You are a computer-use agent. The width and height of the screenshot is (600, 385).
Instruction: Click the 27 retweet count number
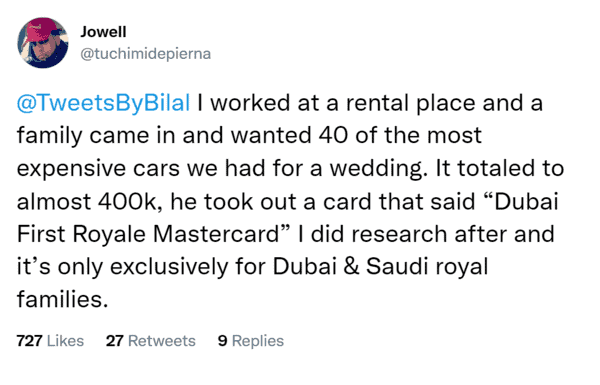pos(114,341)
